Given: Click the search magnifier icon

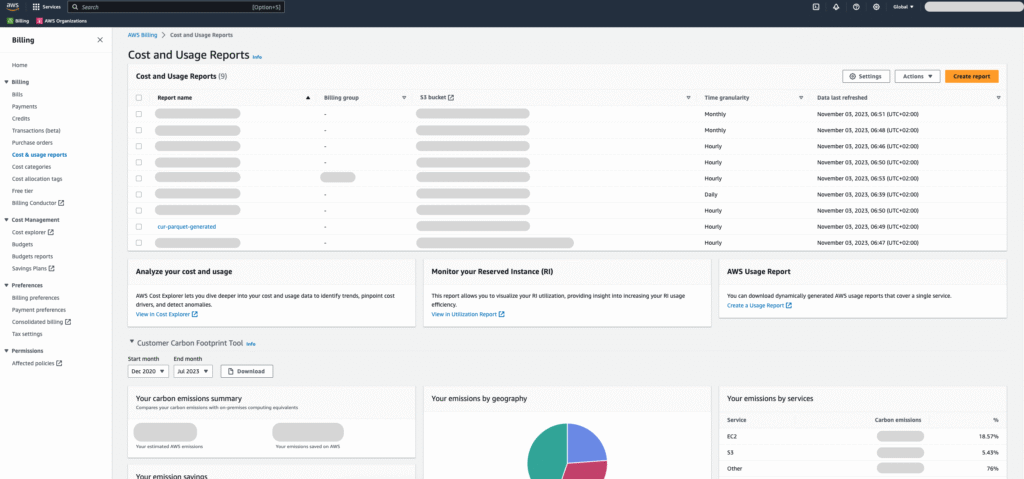Looking at the screenshot, I should pyautogui.click(x=75, y=7).
